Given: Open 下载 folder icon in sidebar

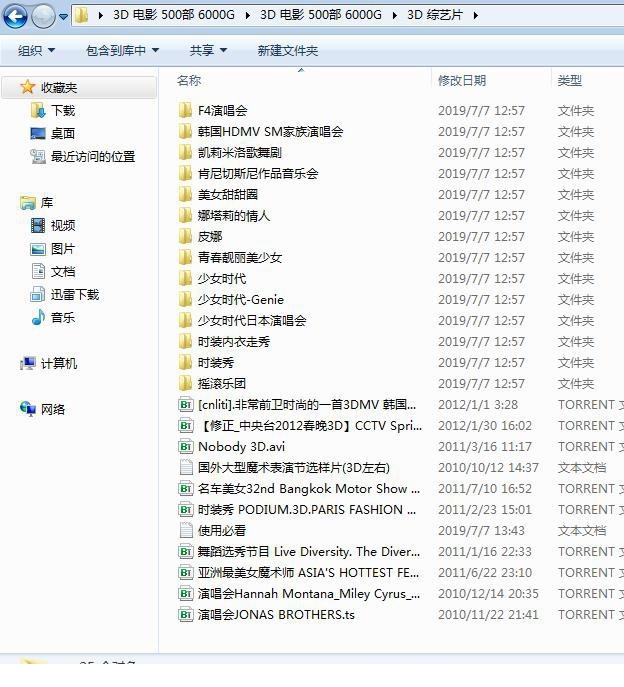Looking at the screenshot, I should click(38, 110).
